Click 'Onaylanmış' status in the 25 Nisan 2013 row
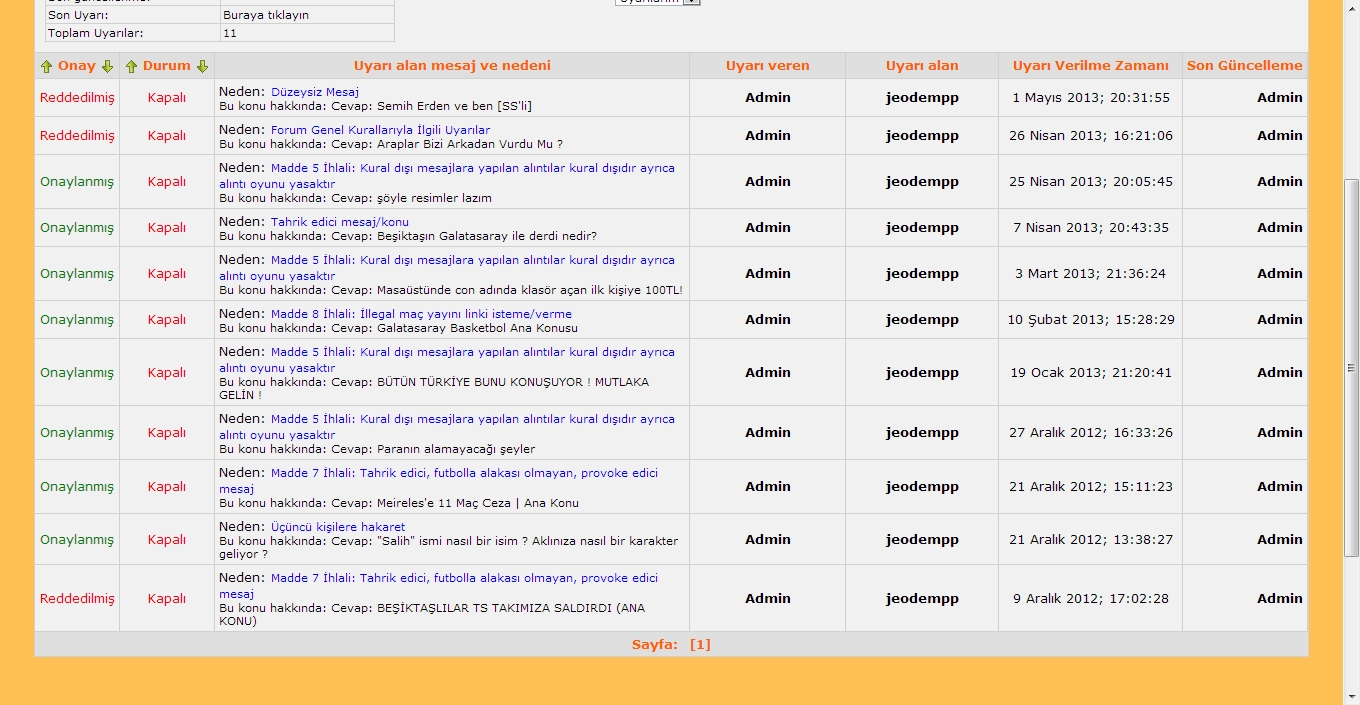This screenshot has width=1360, height=705. pos(77,182)
